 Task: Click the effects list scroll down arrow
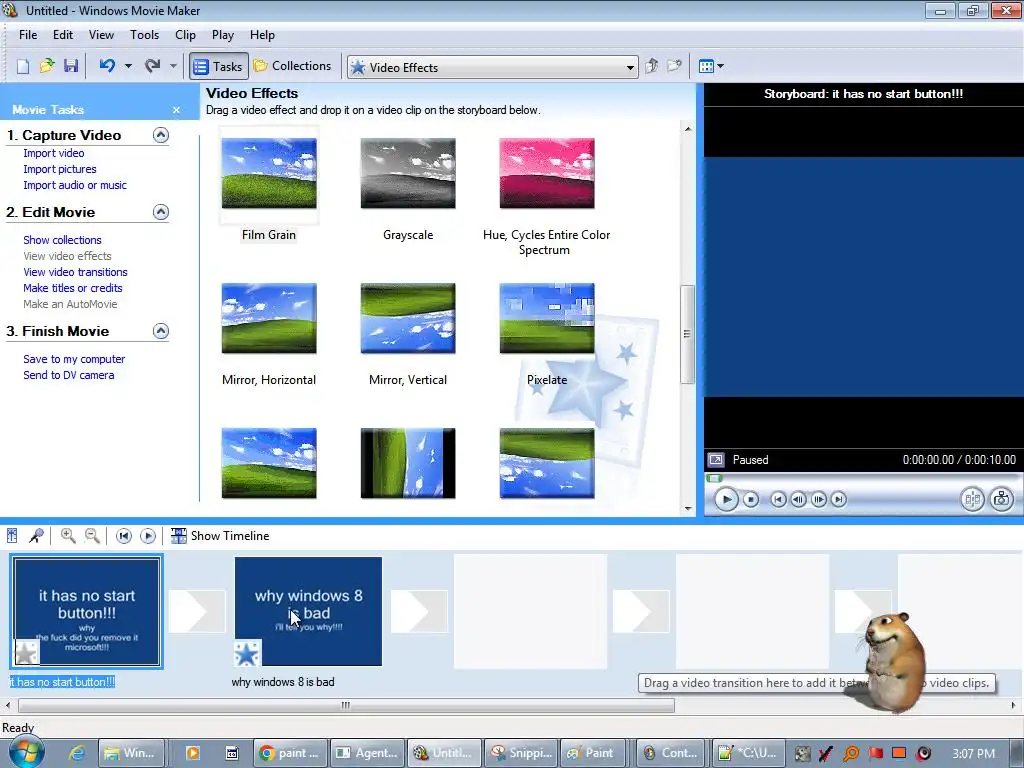688,509
